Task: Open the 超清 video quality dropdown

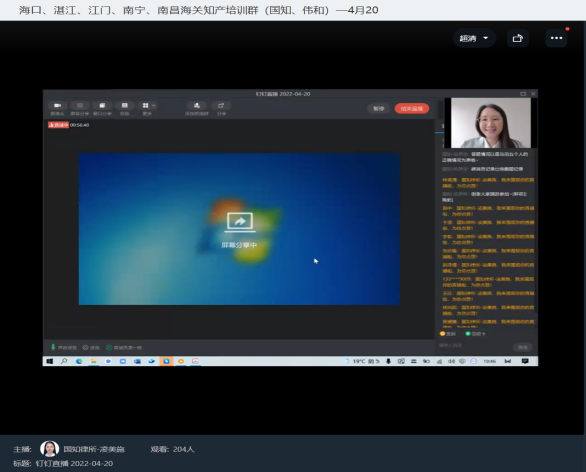Action: click(474, 38)
